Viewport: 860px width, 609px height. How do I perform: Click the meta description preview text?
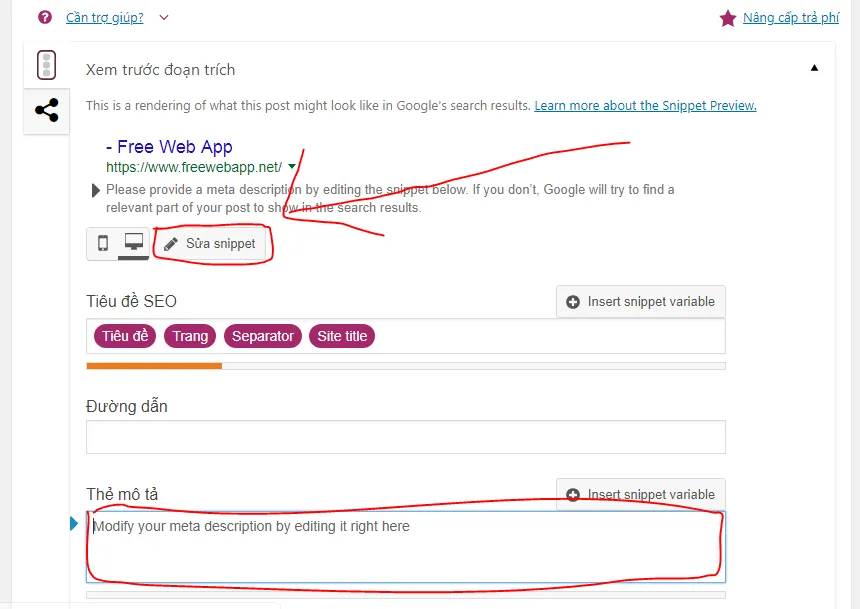click(390, 199)
